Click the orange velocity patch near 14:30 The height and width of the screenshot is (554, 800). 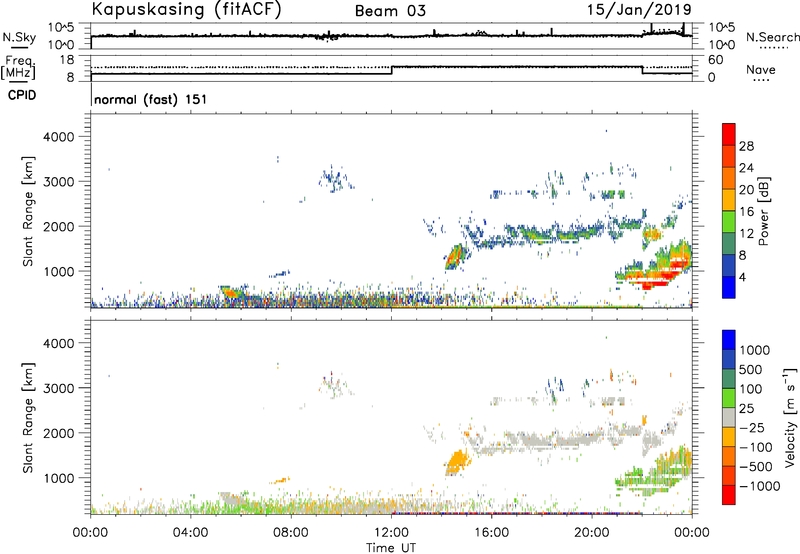(x=457, y=463)
